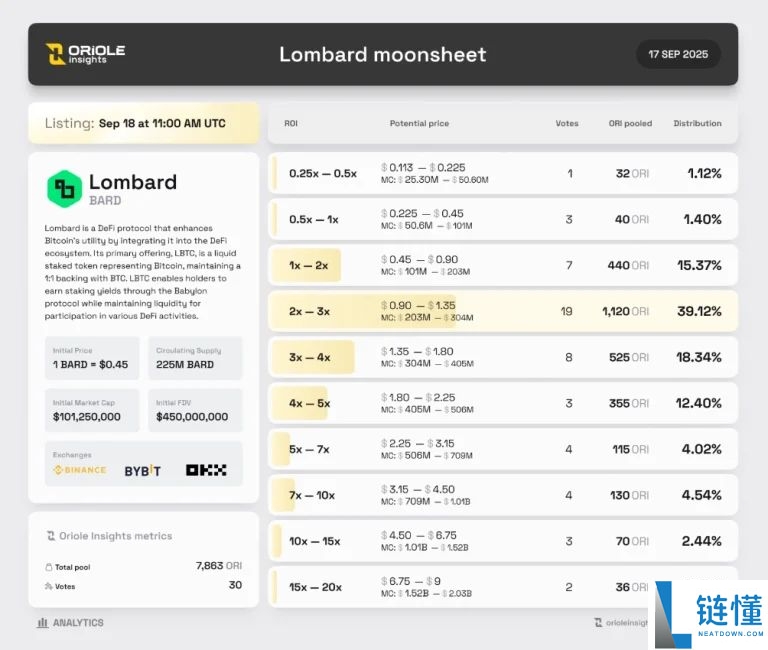Click the 19 votes count
The image size is (768, 650).
[566, 312]
